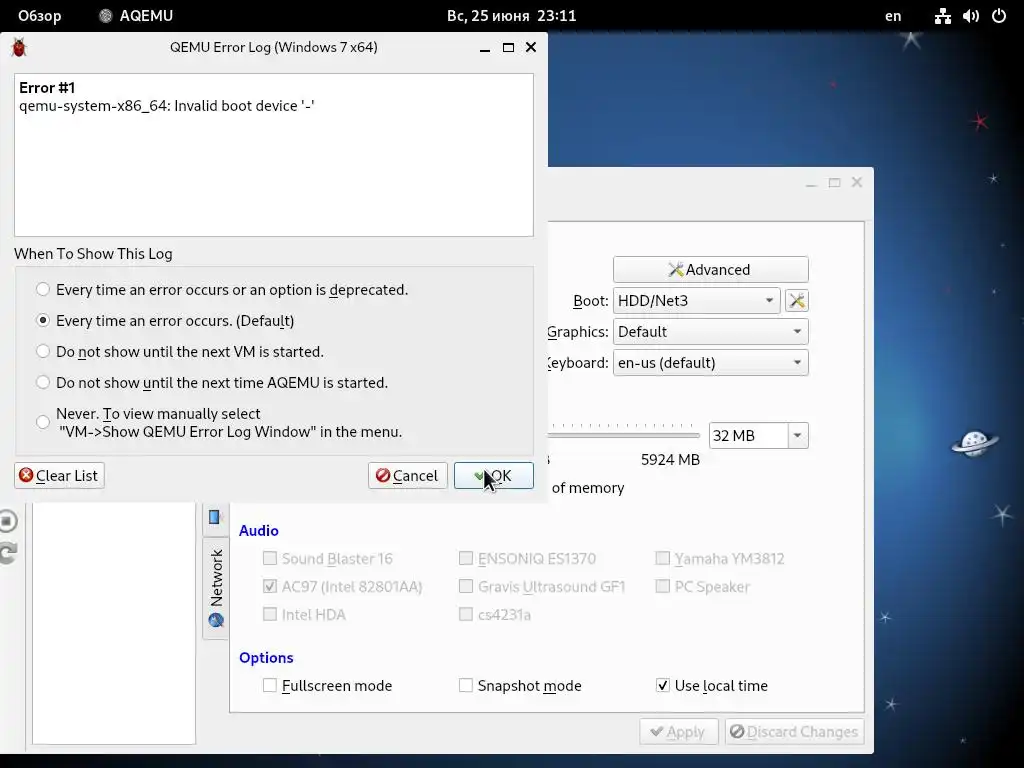Select 'Do not show until next time AQEMU started'
1024x768 pixels.
click(43, 382)
